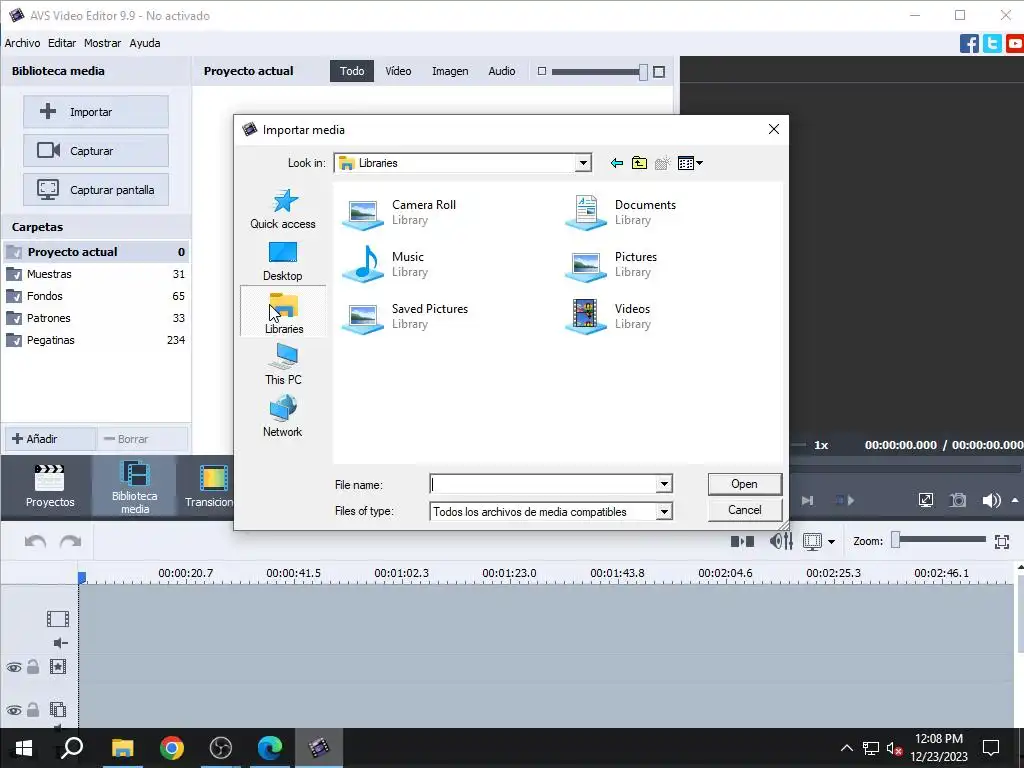Image resolution: width=1024 pixels, height=768 pixels.
Task: Open the Saved Pictures library
Action: click(x=405, y=316)
